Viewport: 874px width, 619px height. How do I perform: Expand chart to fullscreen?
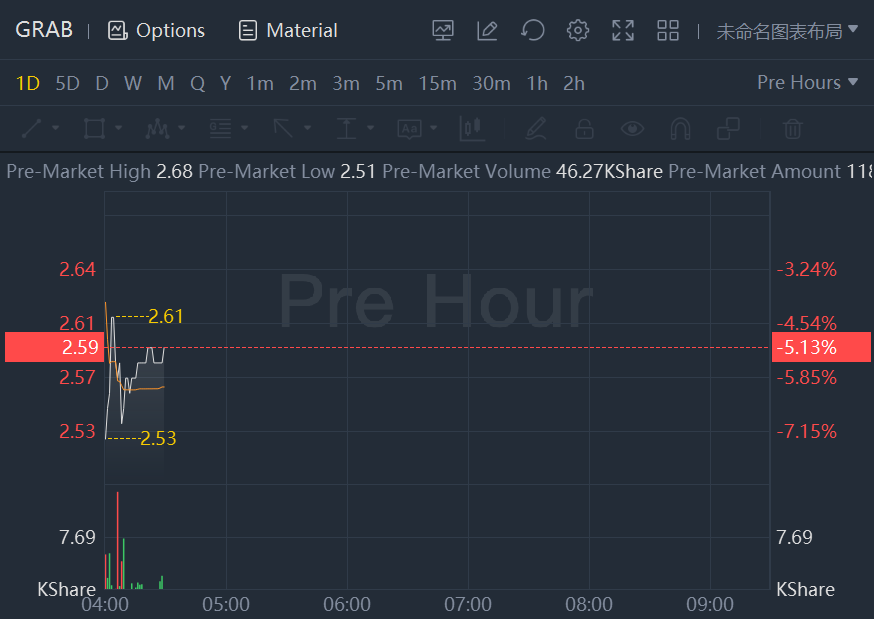[623, 30]
